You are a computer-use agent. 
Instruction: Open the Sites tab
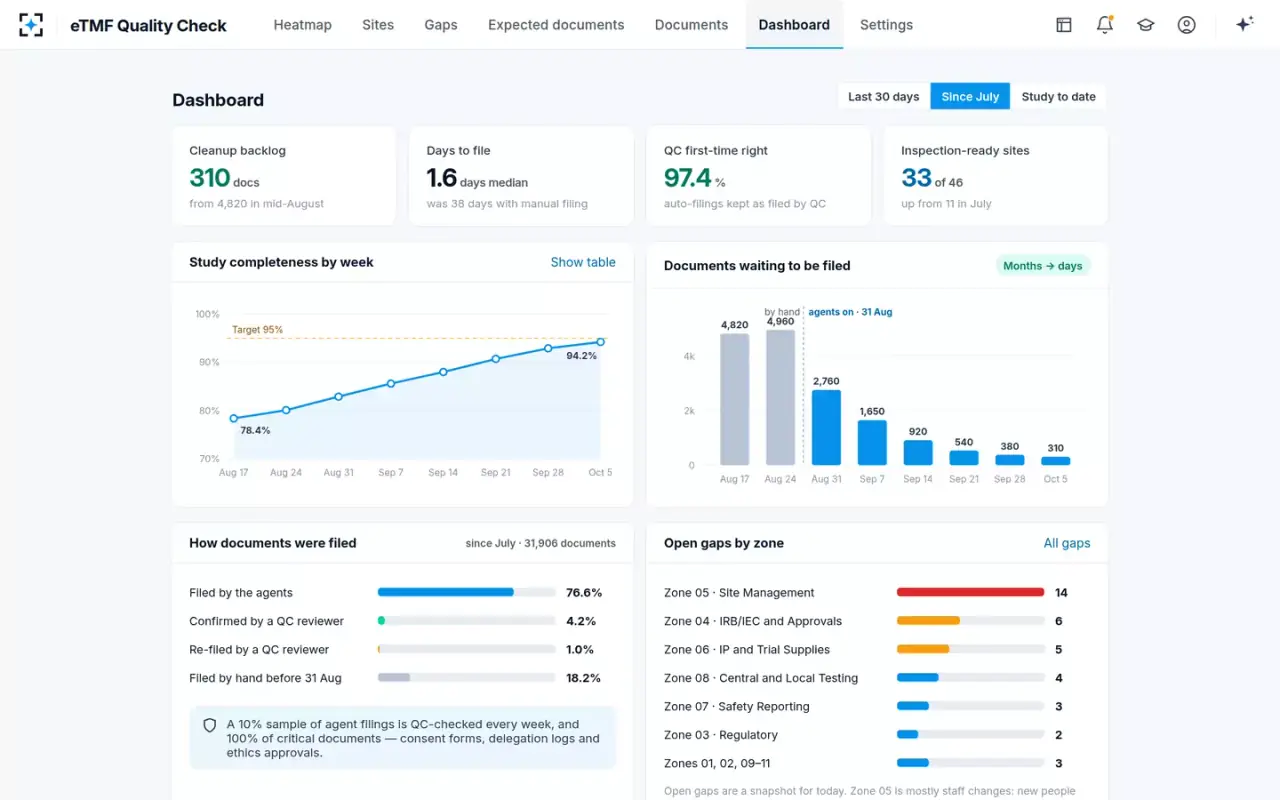click(x=378, y=25)
